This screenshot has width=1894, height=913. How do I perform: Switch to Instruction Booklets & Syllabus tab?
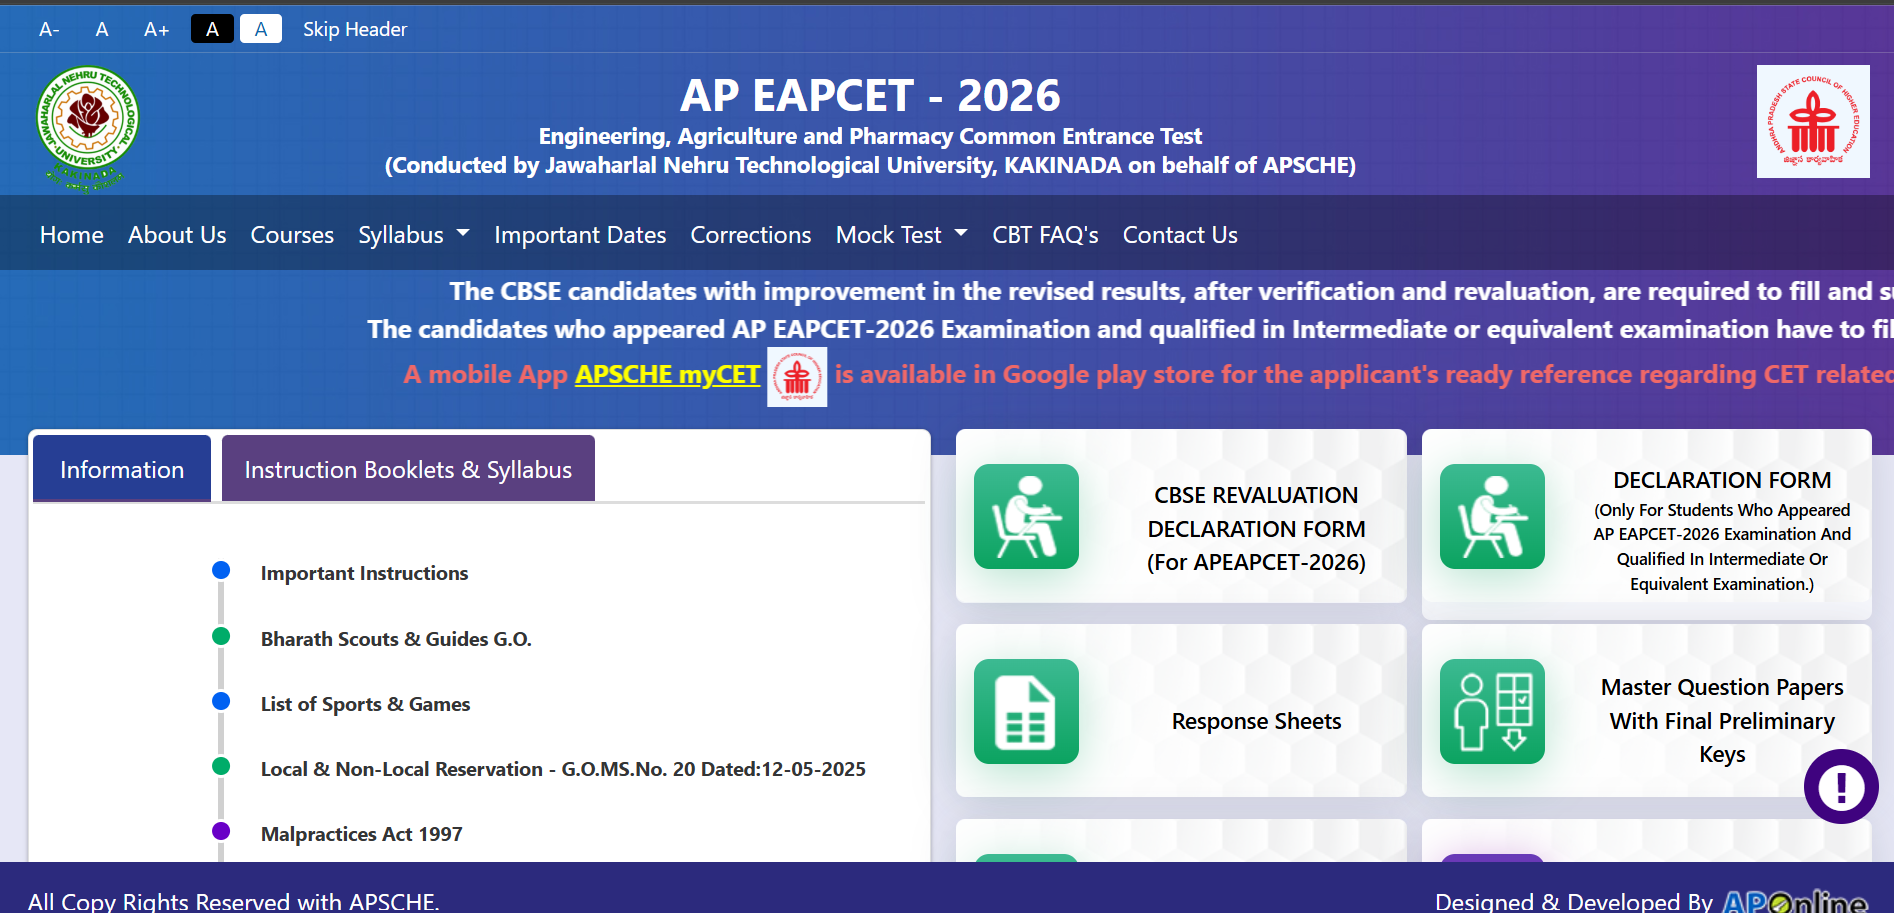(x=408, y=469)
